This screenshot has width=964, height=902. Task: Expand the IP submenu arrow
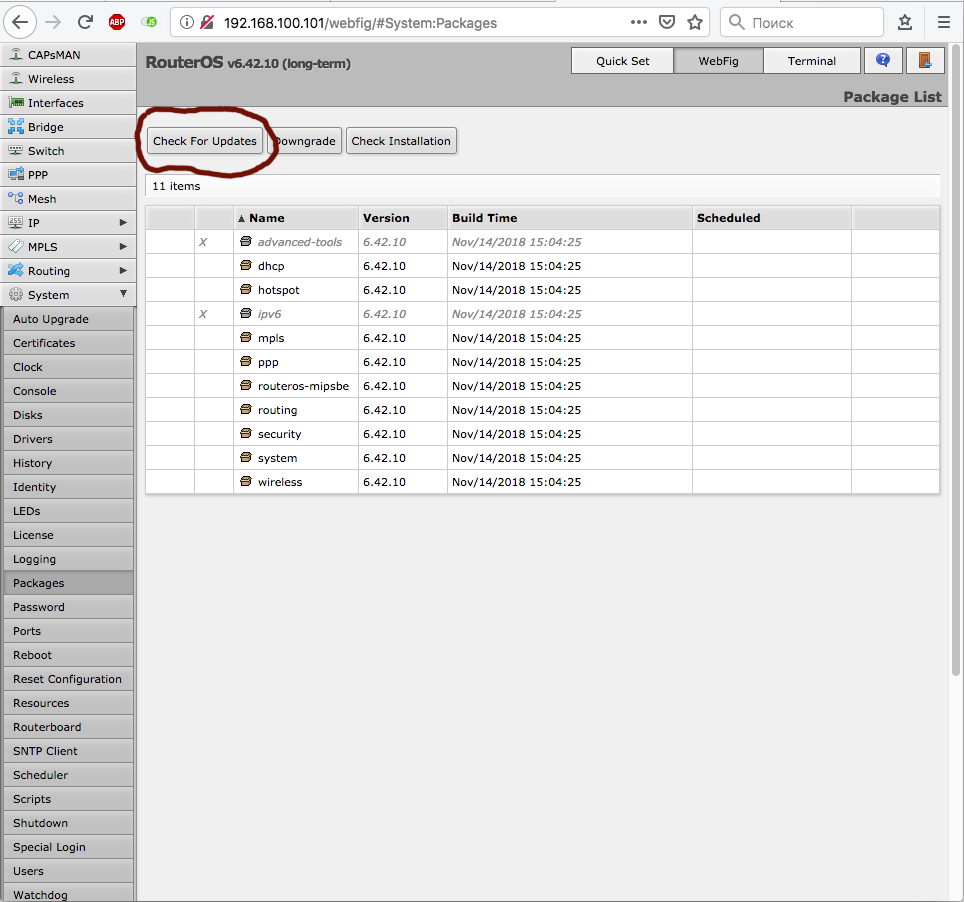coord(123,223)
